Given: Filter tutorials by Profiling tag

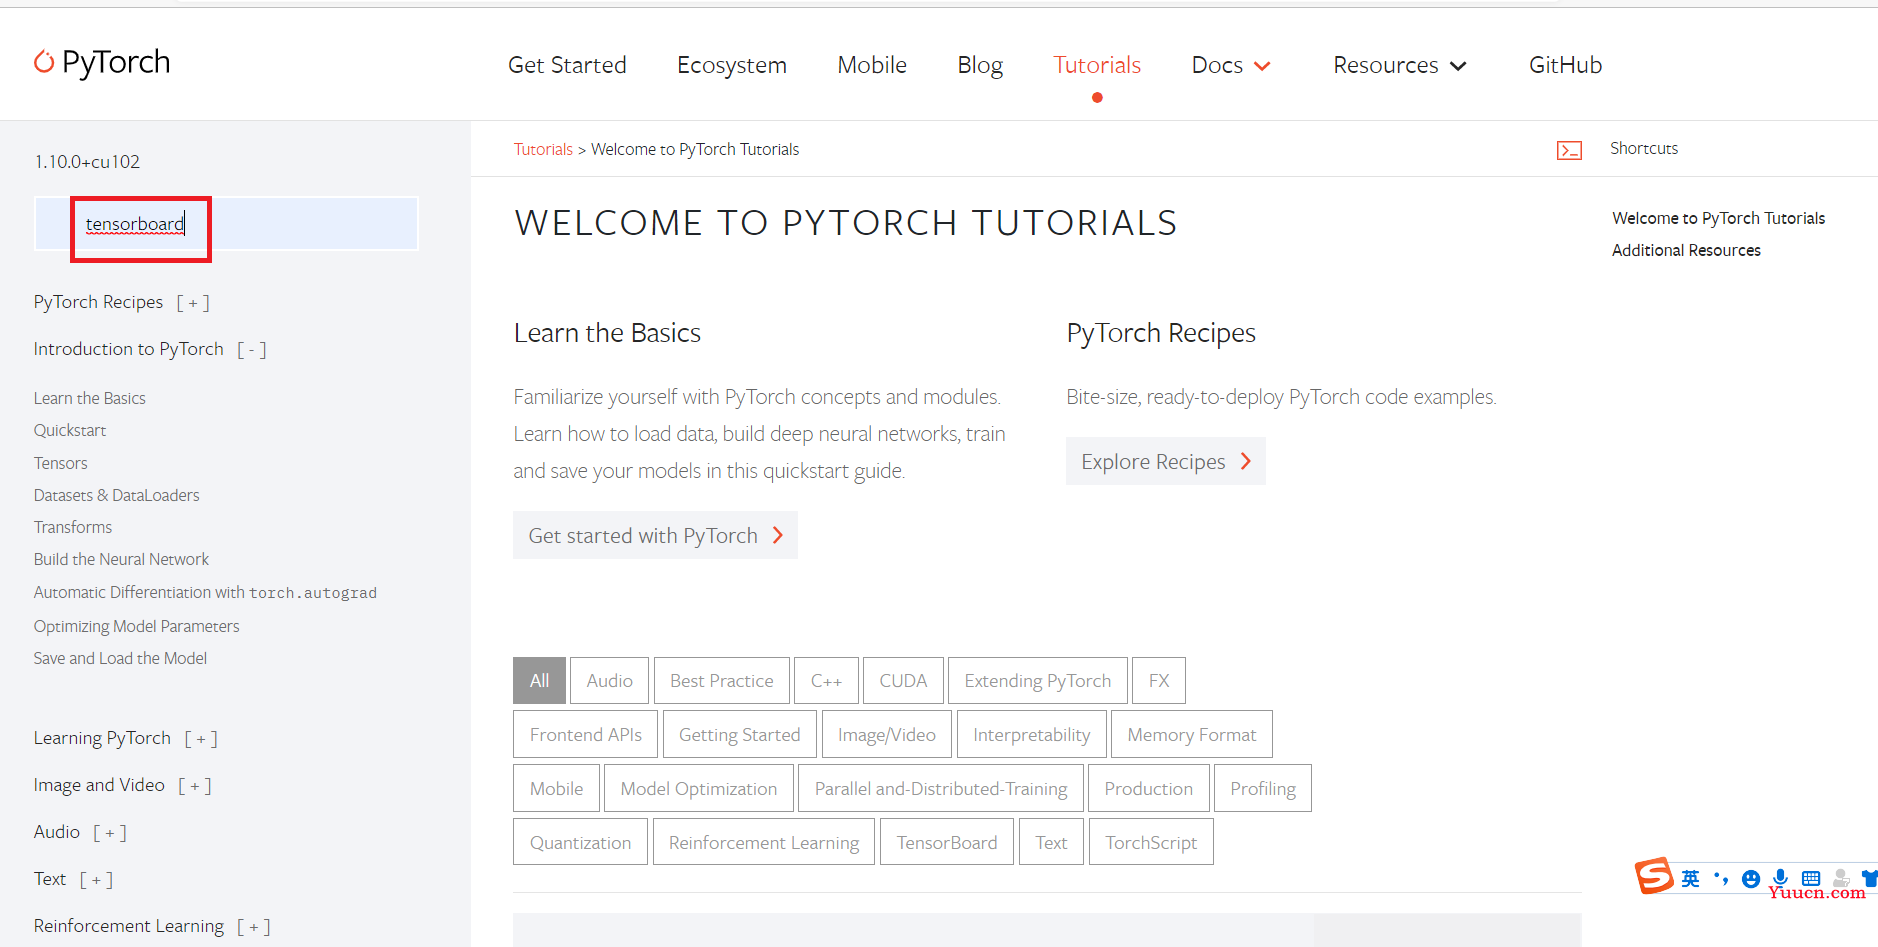Looking at the screenshot, I should click(1263, 788).
